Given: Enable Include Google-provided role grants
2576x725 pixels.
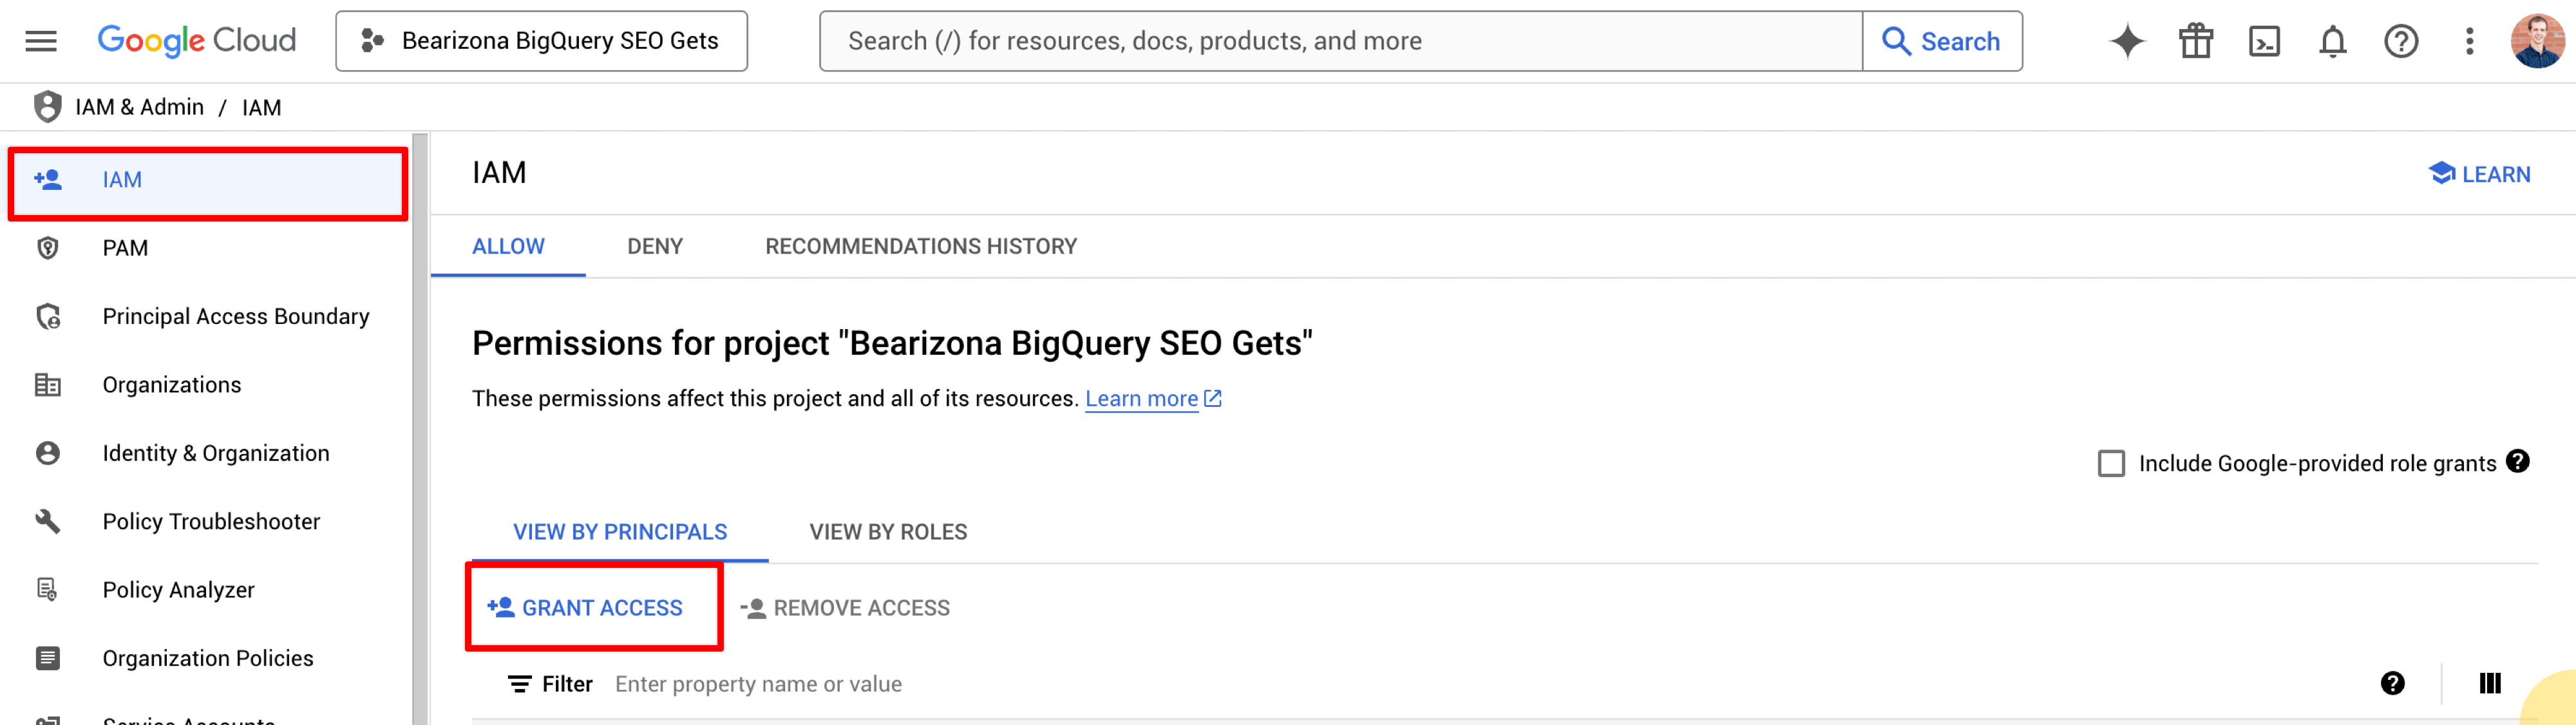Looking at the screenshot, I should [2111, 463].
